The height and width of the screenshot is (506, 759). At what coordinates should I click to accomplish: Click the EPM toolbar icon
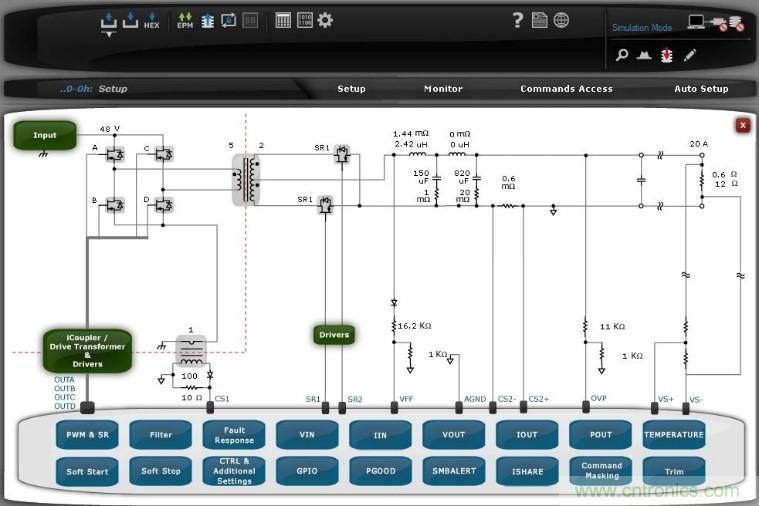(185, 21)
